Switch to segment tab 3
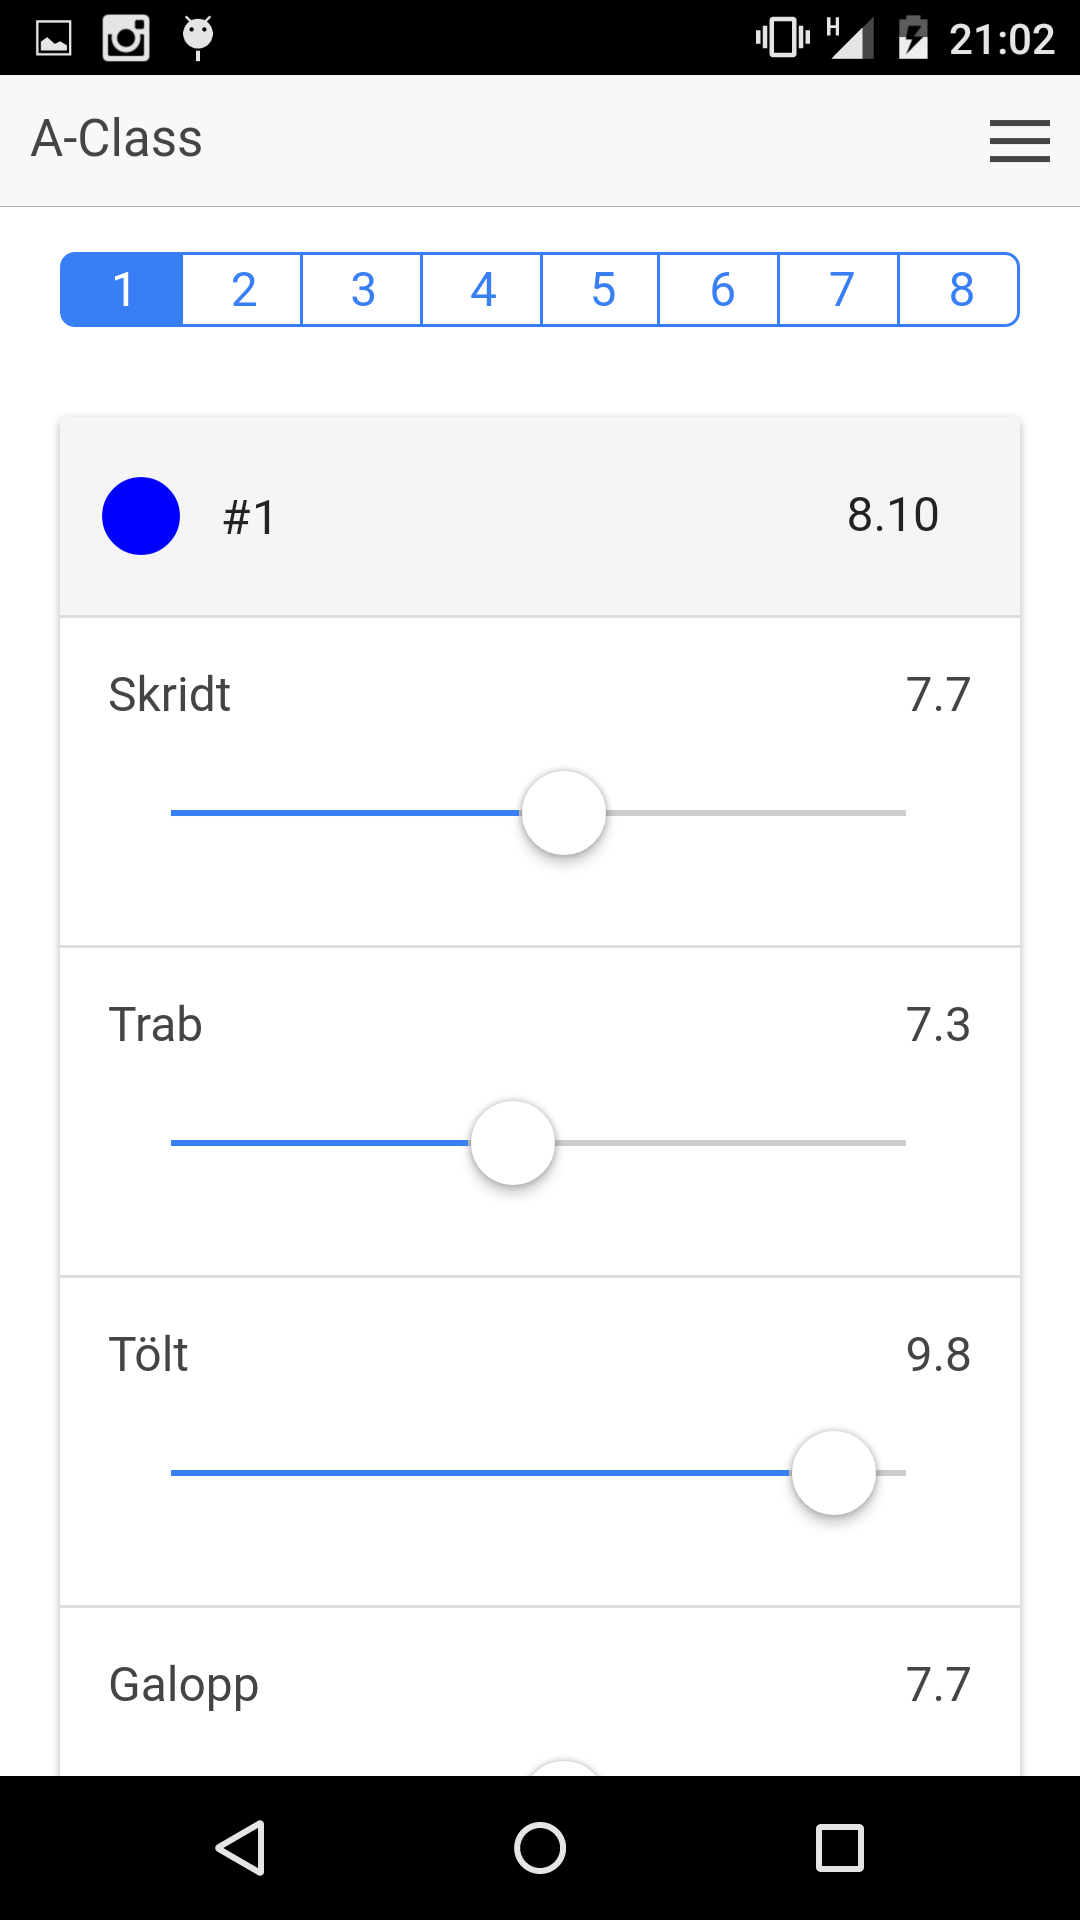The width and height of the screenshot is (1080, 1920). click(x=362, y=290)
